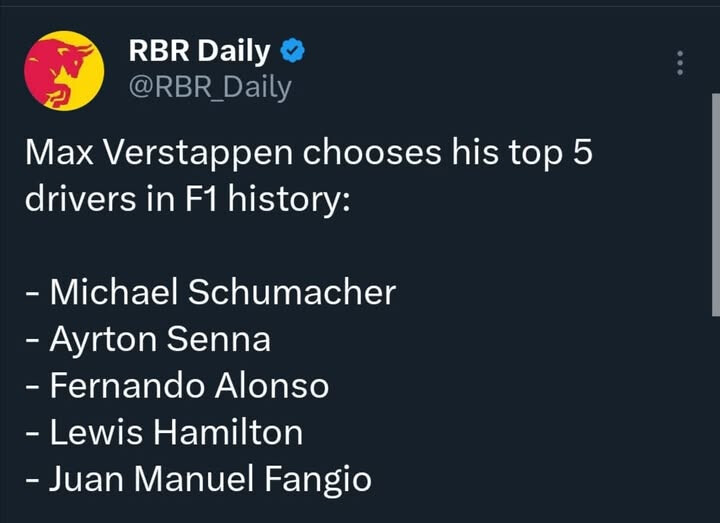
Task: Click the blue verified checkmark badge
Action: point(293,50)
